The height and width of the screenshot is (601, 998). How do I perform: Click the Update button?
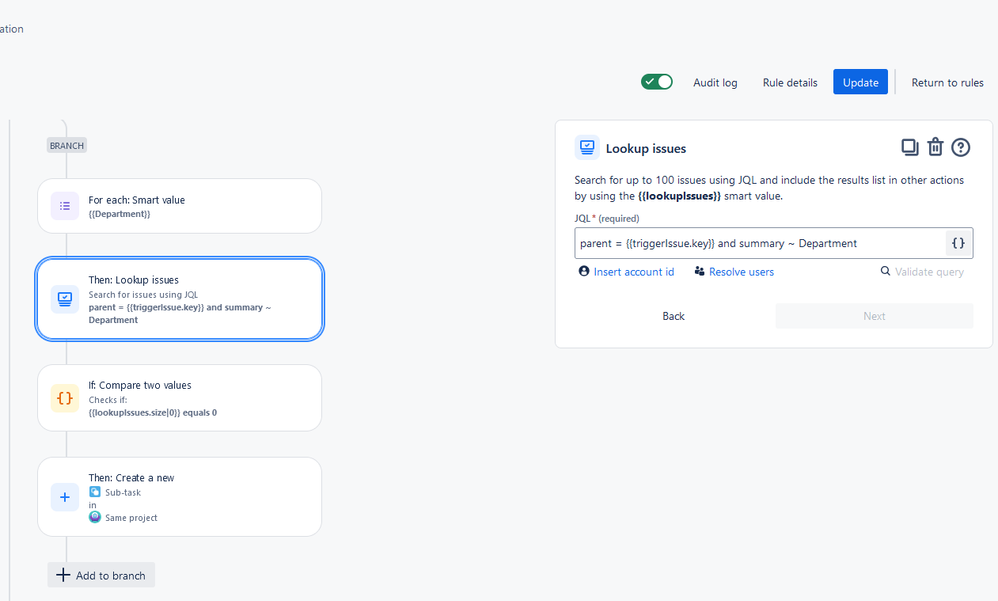pos(861,82)
